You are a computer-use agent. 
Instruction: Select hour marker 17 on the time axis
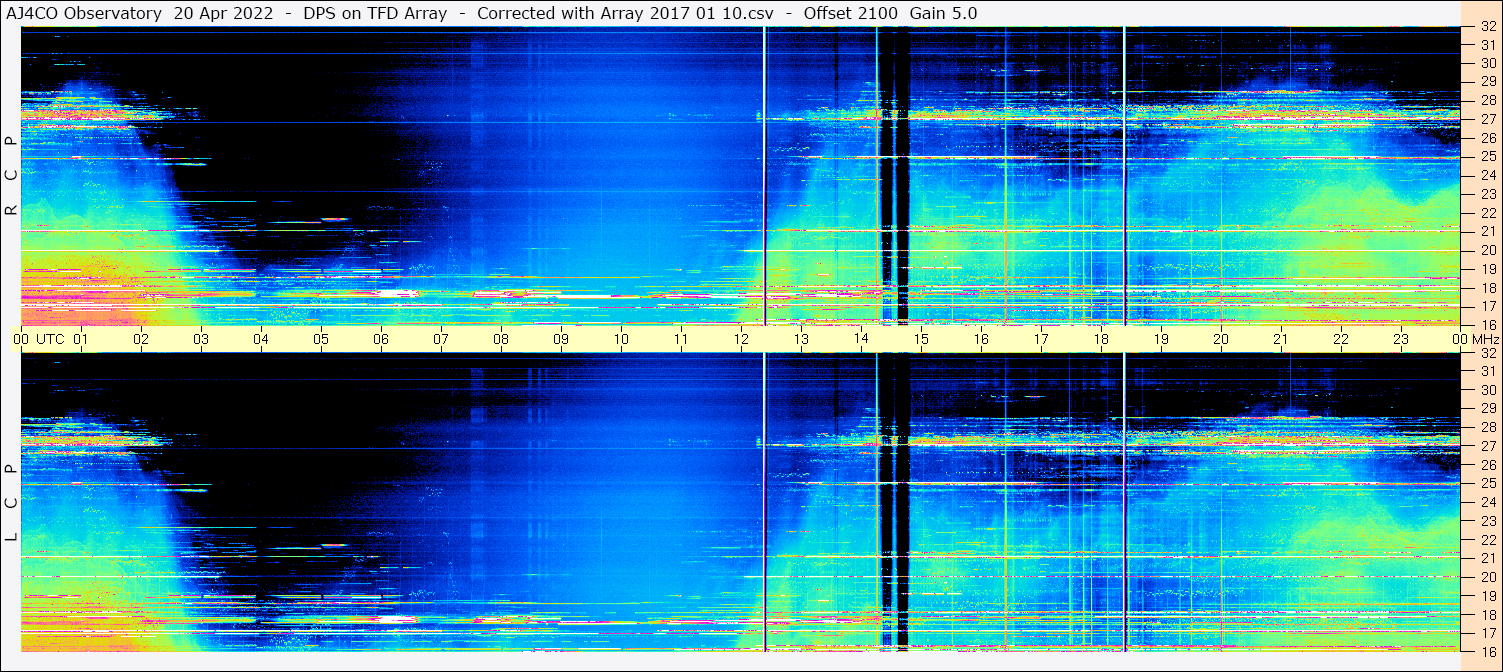point(1041,339)
